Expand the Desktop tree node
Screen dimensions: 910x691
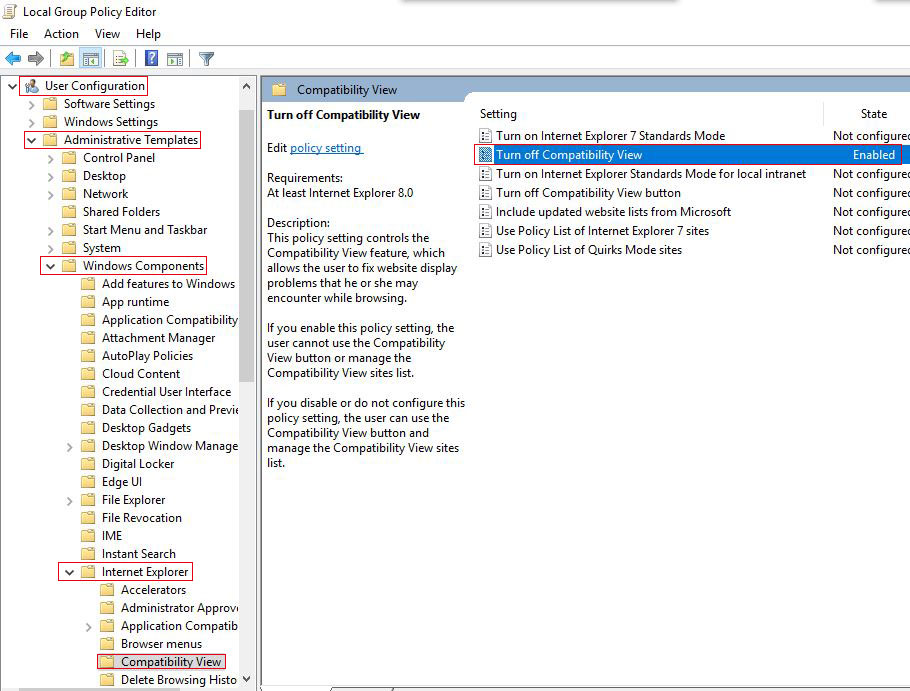point(50,176)
